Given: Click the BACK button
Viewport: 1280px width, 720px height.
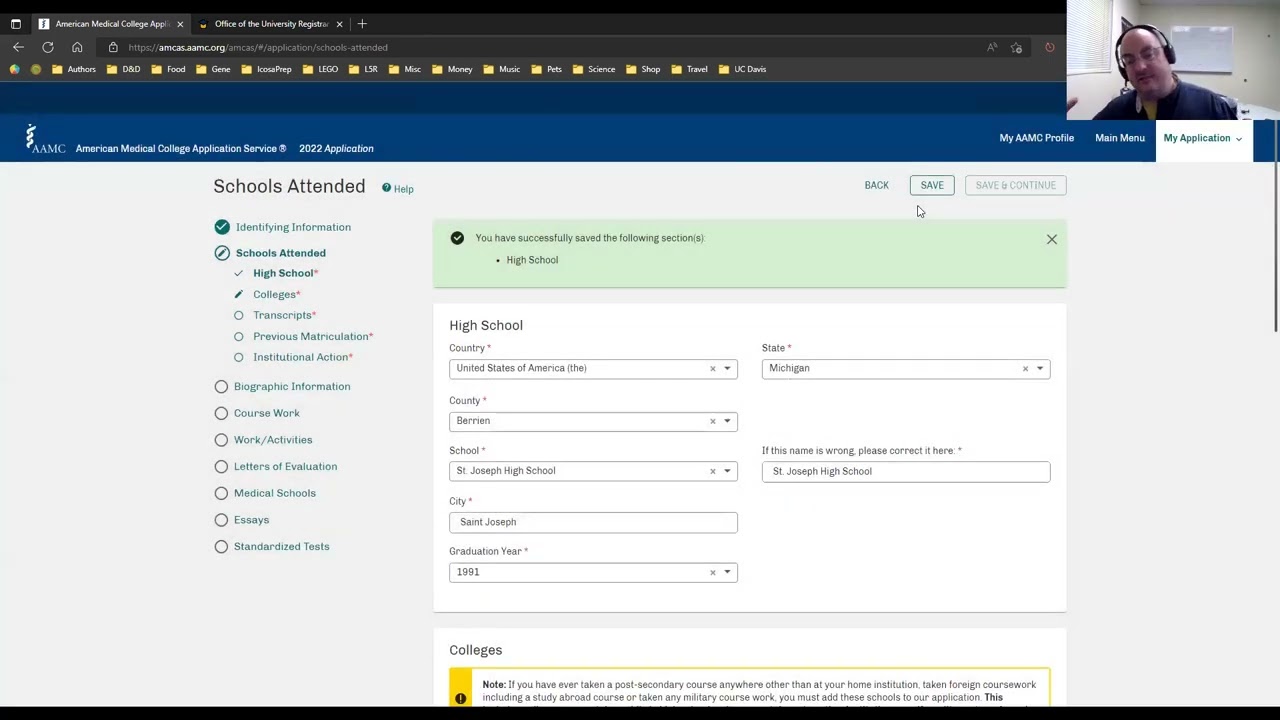Looking at the screenshot, I should pyautogui.click(x=876, y=185).
